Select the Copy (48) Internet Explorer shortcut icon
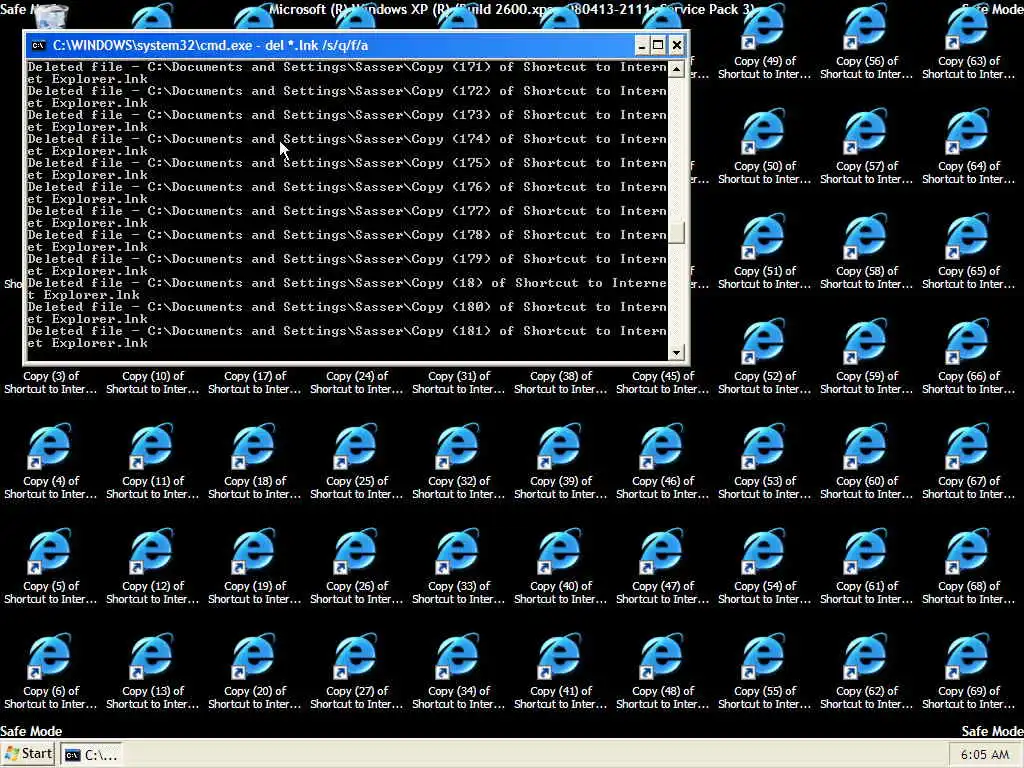This screenshot has height=768, width=1024. pos(662,657)
